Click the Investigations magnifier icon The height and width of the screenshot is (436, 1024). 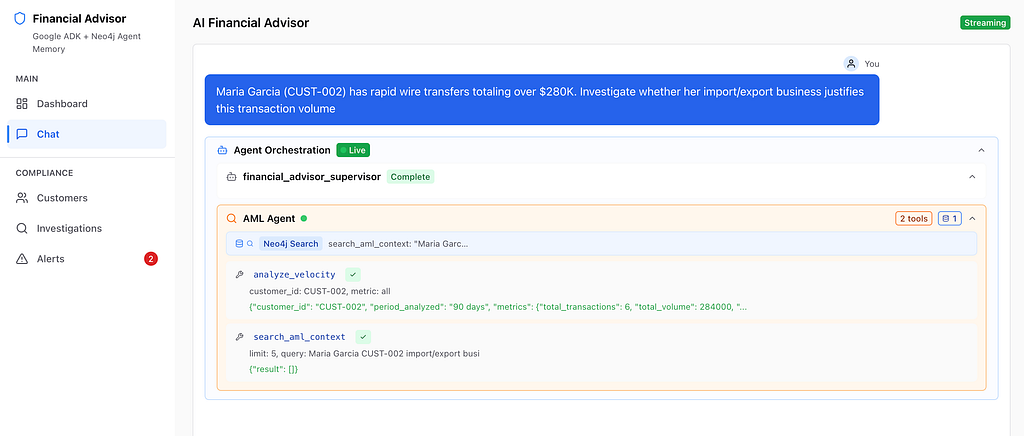click(x=22, y=228)
